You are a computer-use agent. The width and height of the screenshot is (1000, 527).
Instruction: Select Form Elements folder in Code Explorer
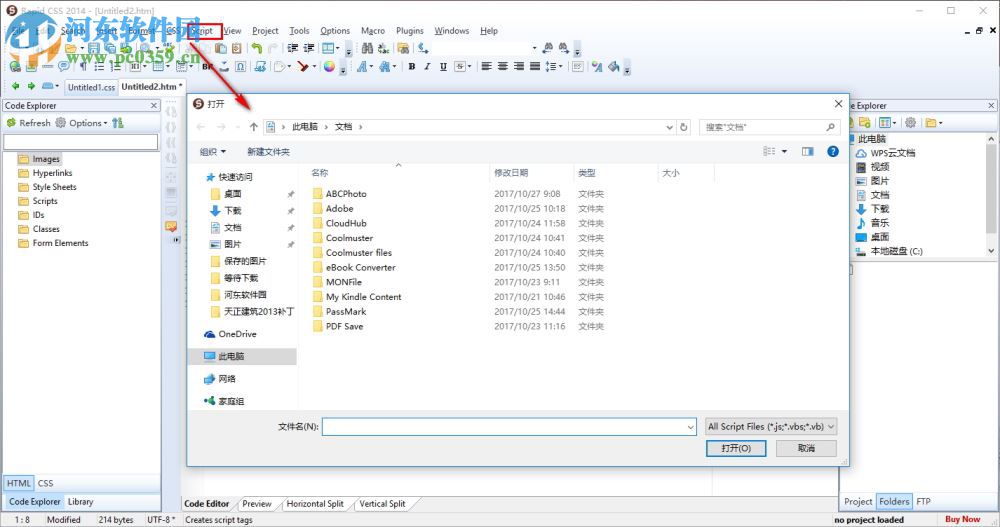tap(54, 243)
